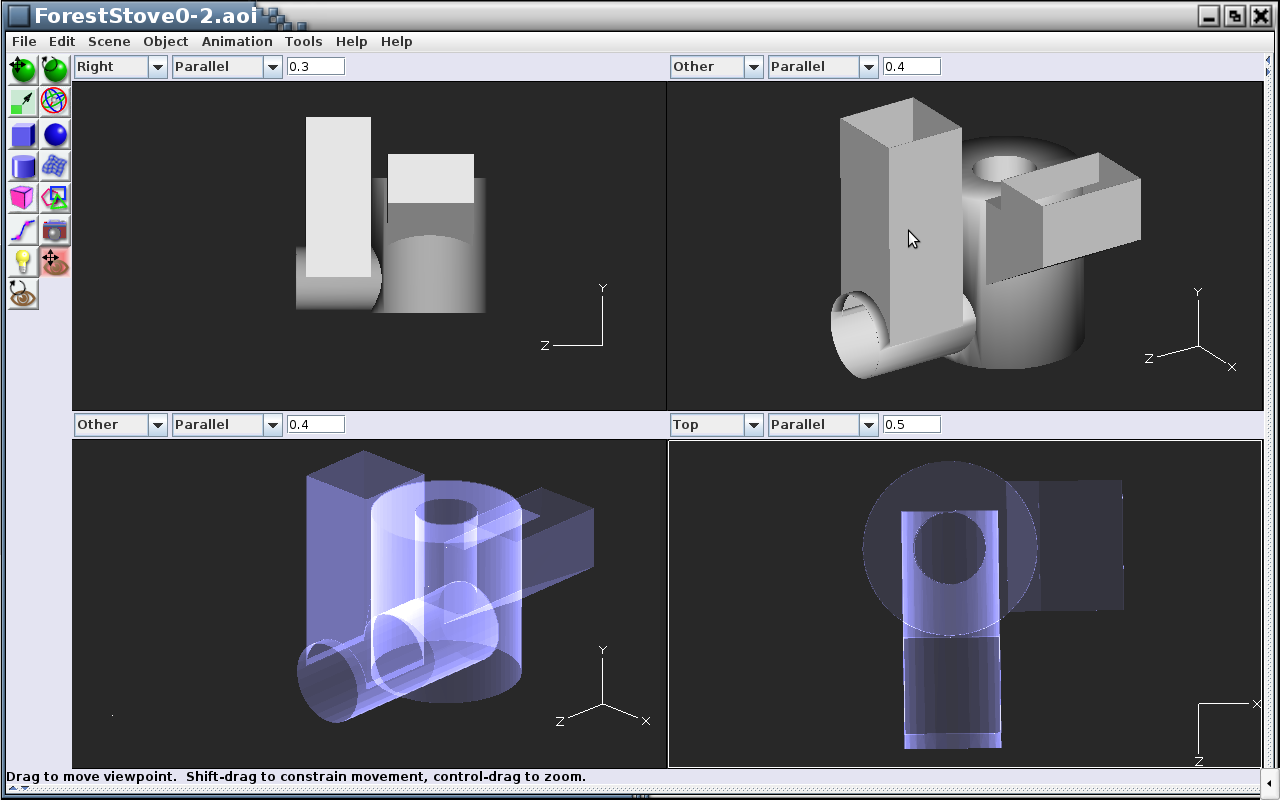
Task: Choose the Create Camera tool
Action: coord(55,230)
